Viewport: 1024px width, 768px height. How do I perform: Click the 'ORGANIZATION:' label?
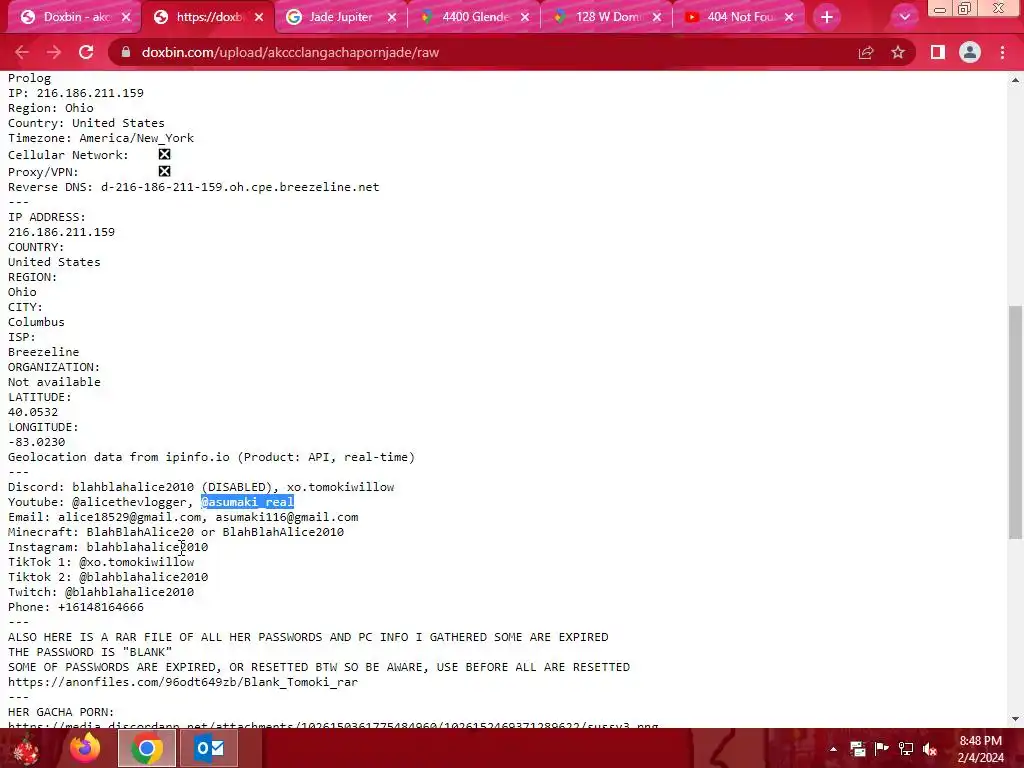pyautogui.click(x=54, y=367)
